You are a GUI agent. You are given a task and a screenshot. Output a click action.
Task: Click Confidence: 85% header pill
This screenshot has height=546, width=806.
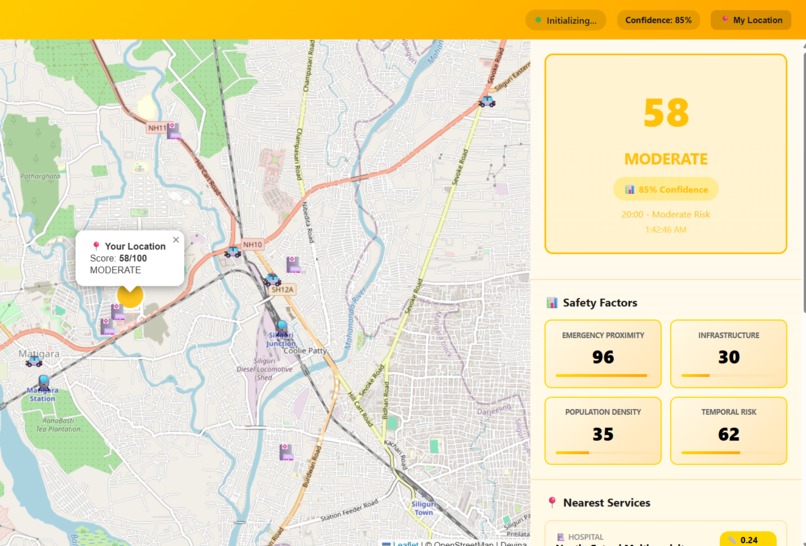coord(658,20)
